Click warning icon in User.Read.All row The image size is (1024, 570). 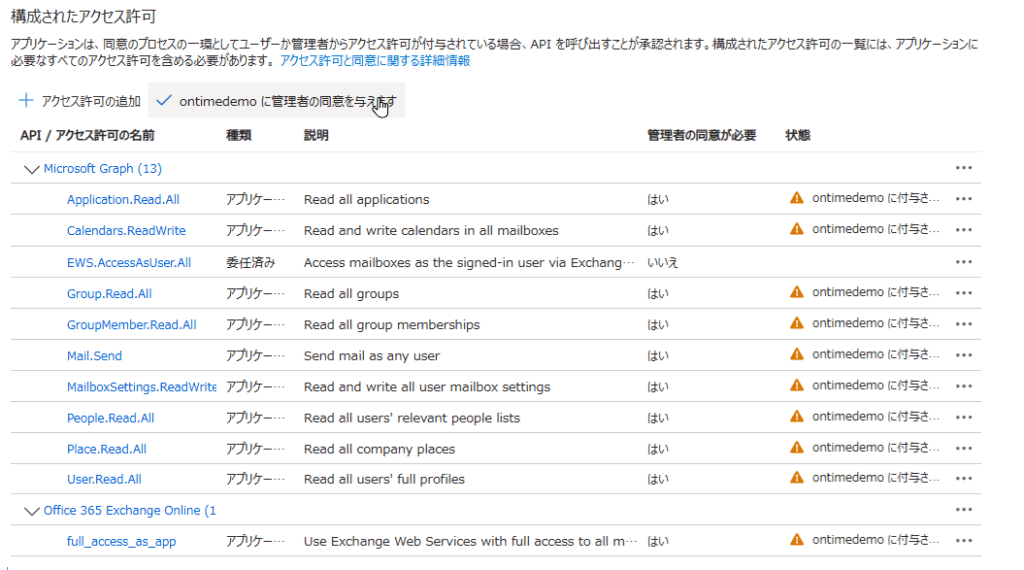click(797, 477)
